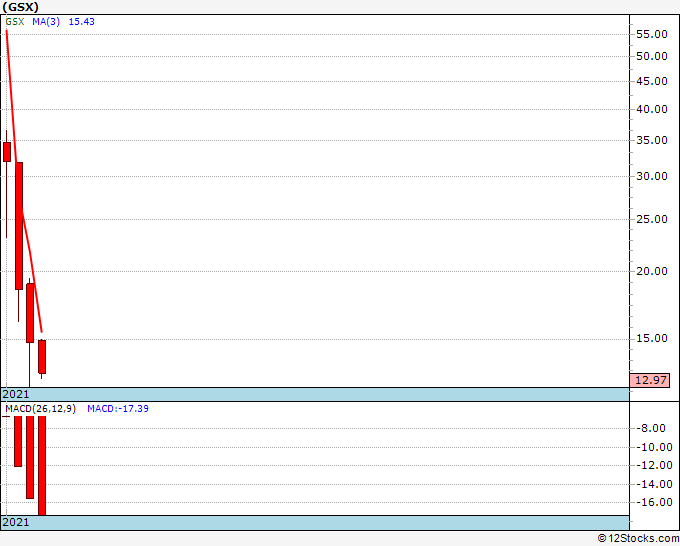Click the 25.00 price axis label
This screenshot has height=546, width=680.
point(651,219)
